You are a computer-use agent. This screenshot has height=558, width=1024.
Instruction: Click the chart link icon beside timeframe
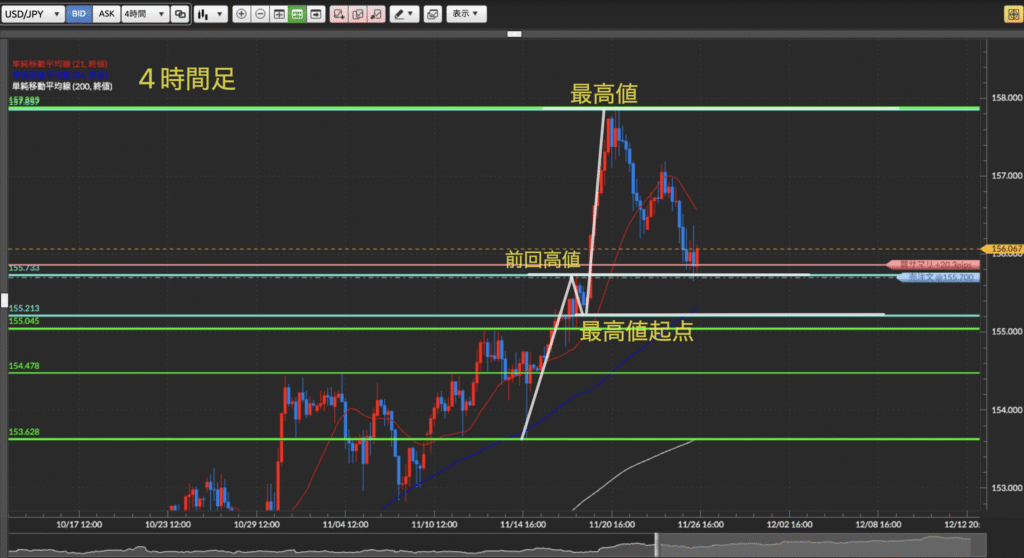pos(180,14)
